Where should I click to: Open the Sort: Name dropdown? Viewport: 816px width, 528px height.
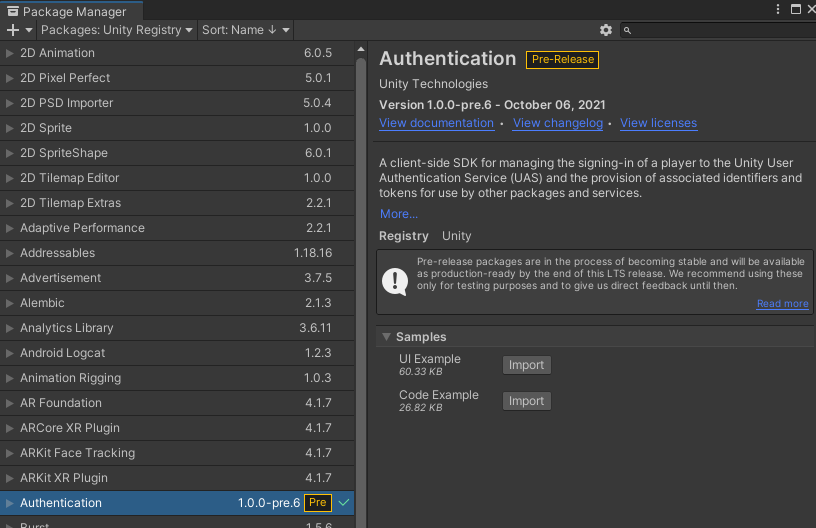tap(246, 30)
